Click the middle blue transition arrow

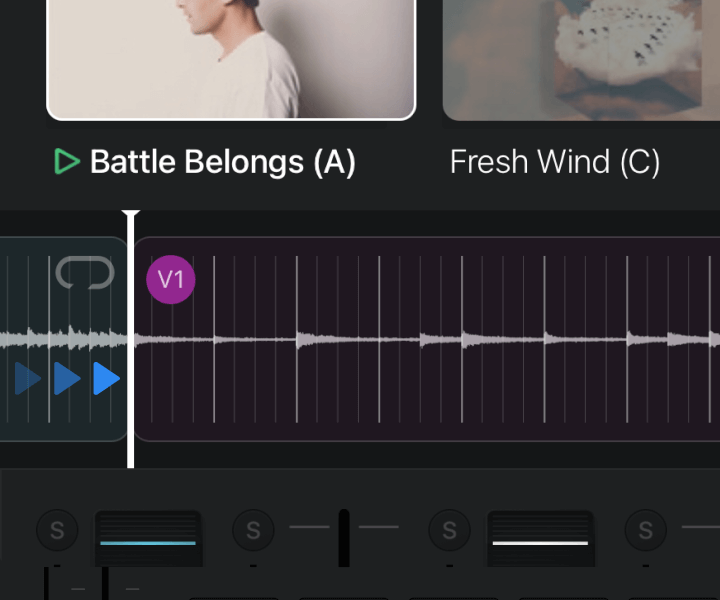click(x=67, y=379)
